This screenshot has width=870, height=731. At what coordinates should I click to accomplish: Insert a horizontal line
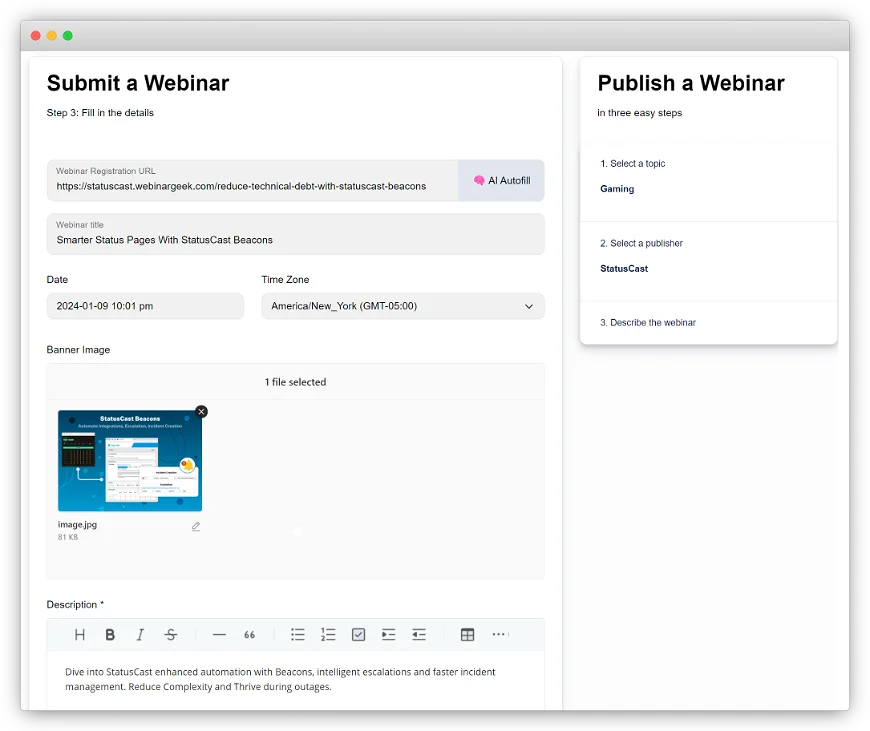coord(219,634)
